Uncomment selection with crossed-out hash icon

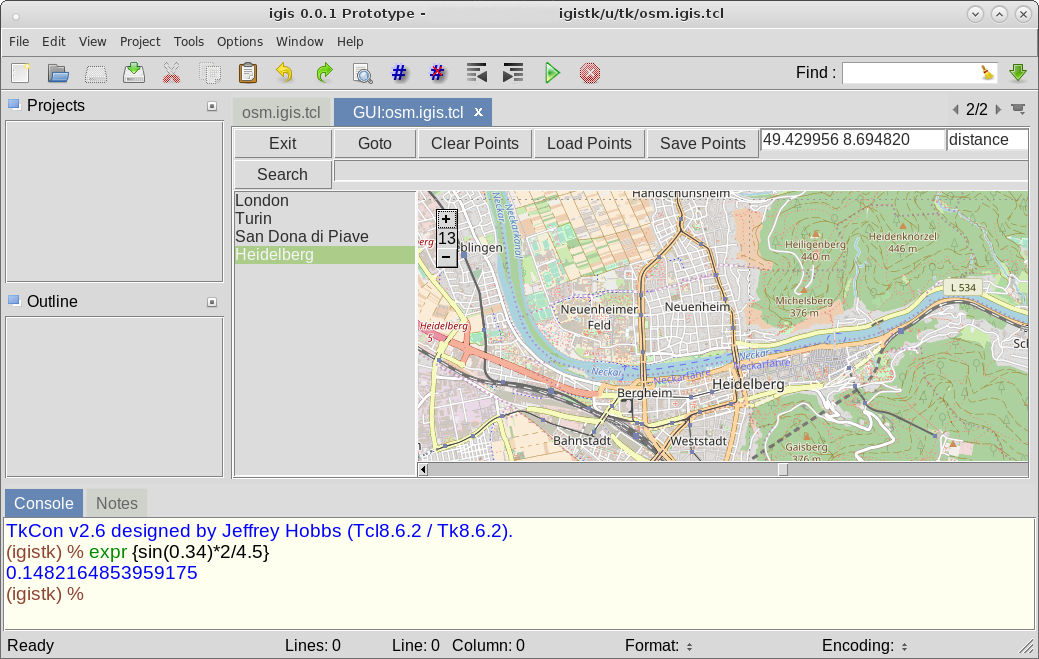[437, 73]
